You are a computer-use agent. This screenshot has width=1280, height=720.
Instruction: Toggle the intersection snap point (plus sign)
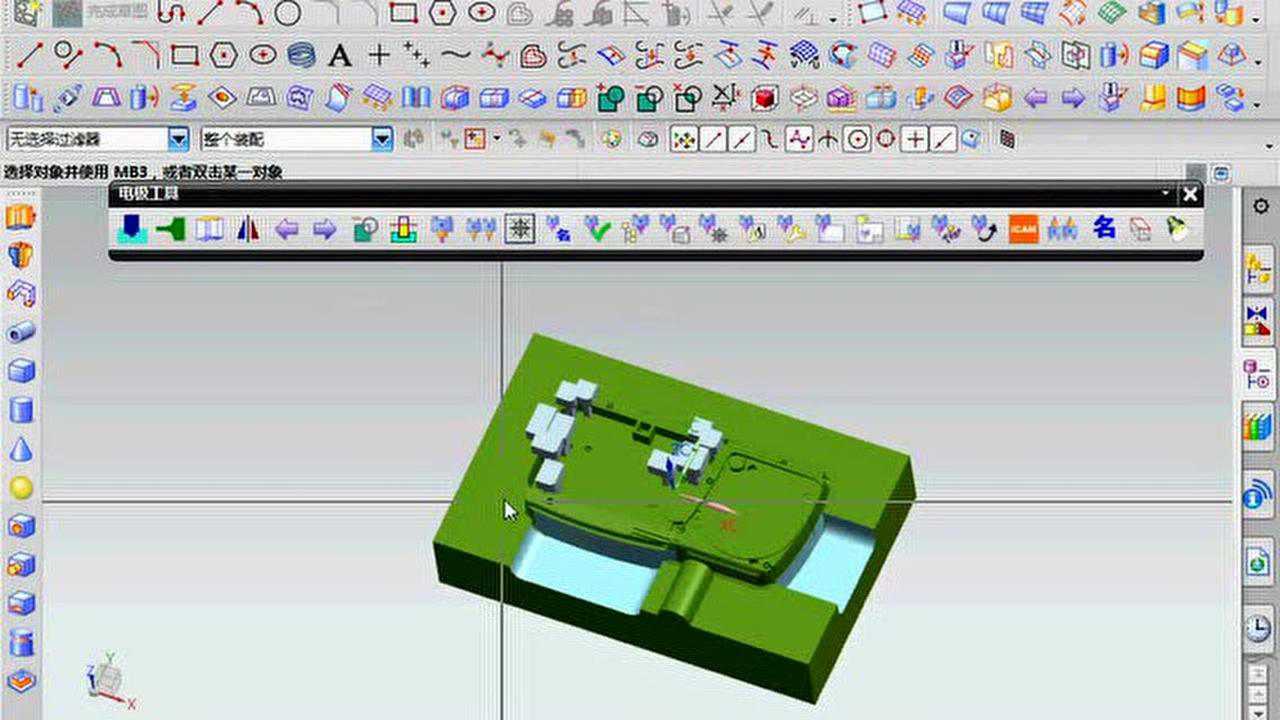tap(915, 140)
